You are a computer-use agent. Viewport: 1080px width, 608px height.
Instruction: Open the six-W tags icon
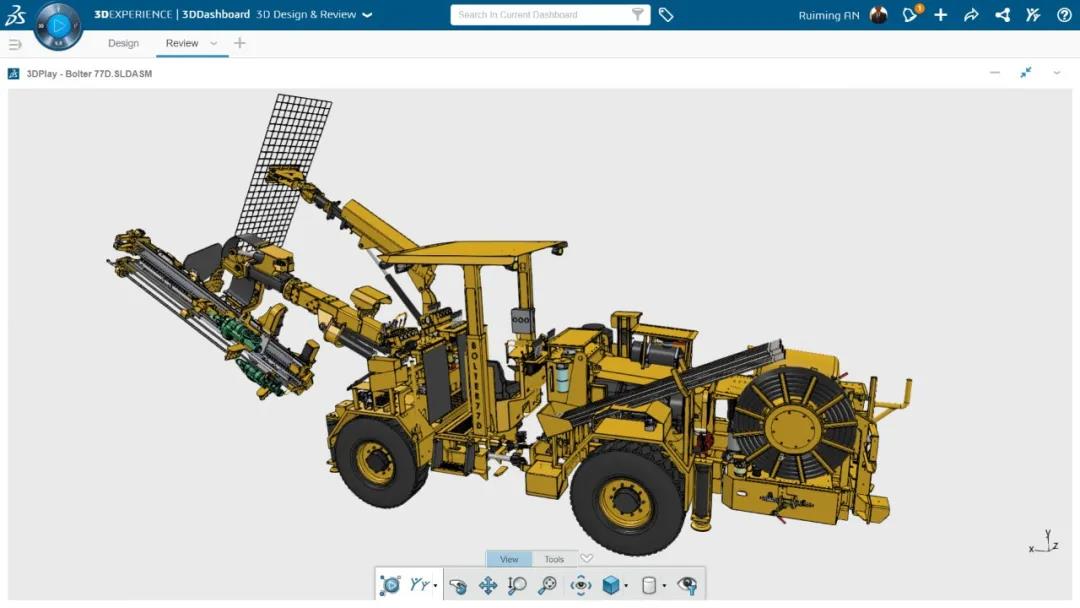click(665, 14)
